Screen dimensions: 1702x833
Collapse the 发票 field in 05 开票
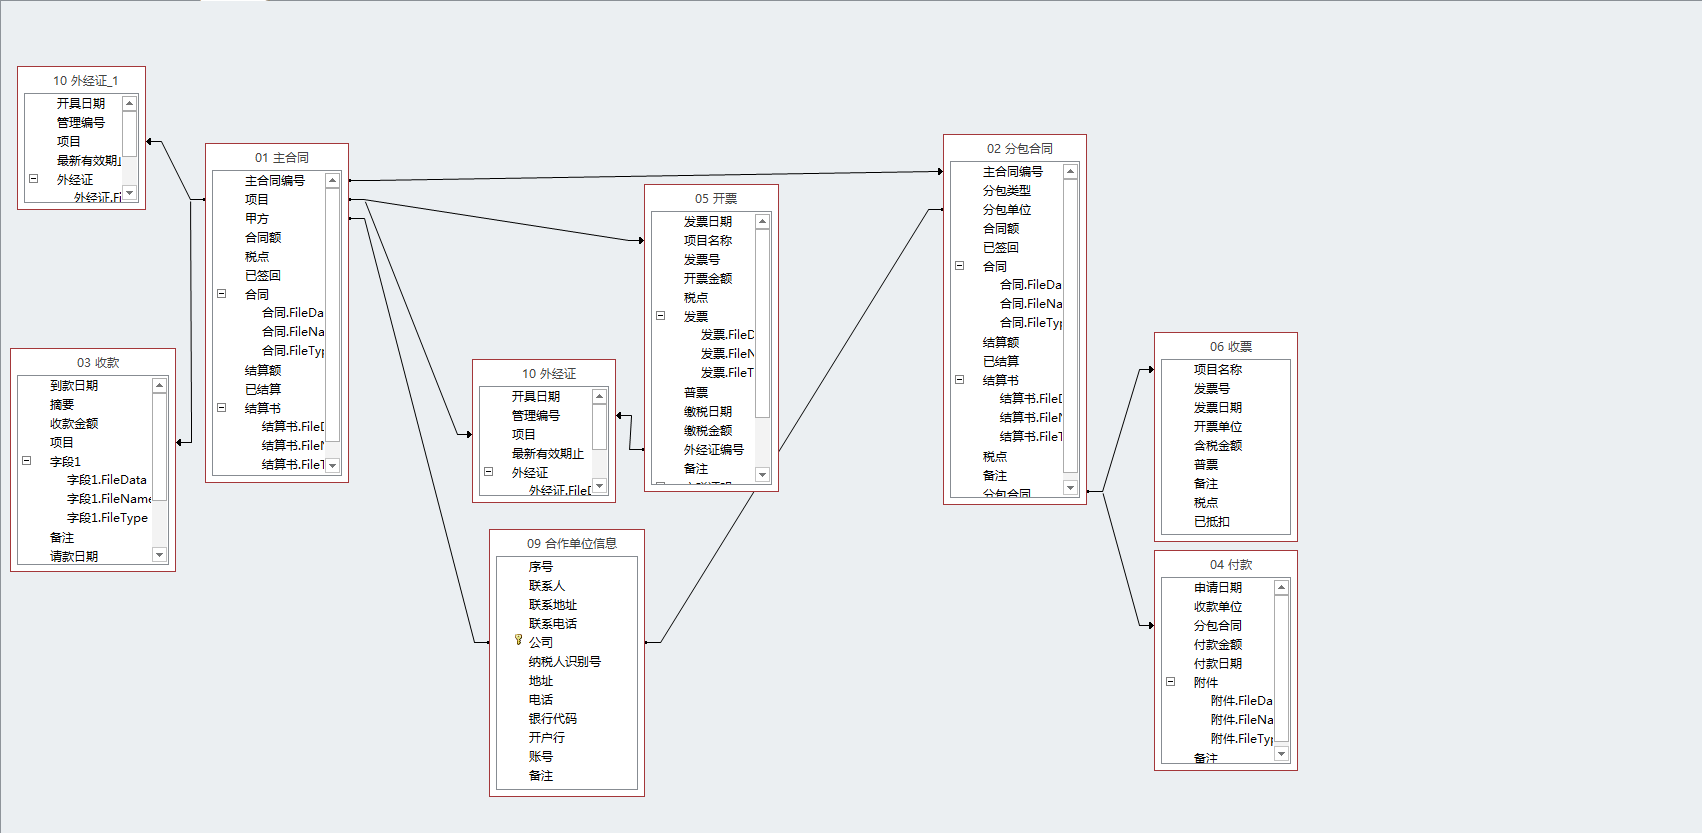coord(661,316)
